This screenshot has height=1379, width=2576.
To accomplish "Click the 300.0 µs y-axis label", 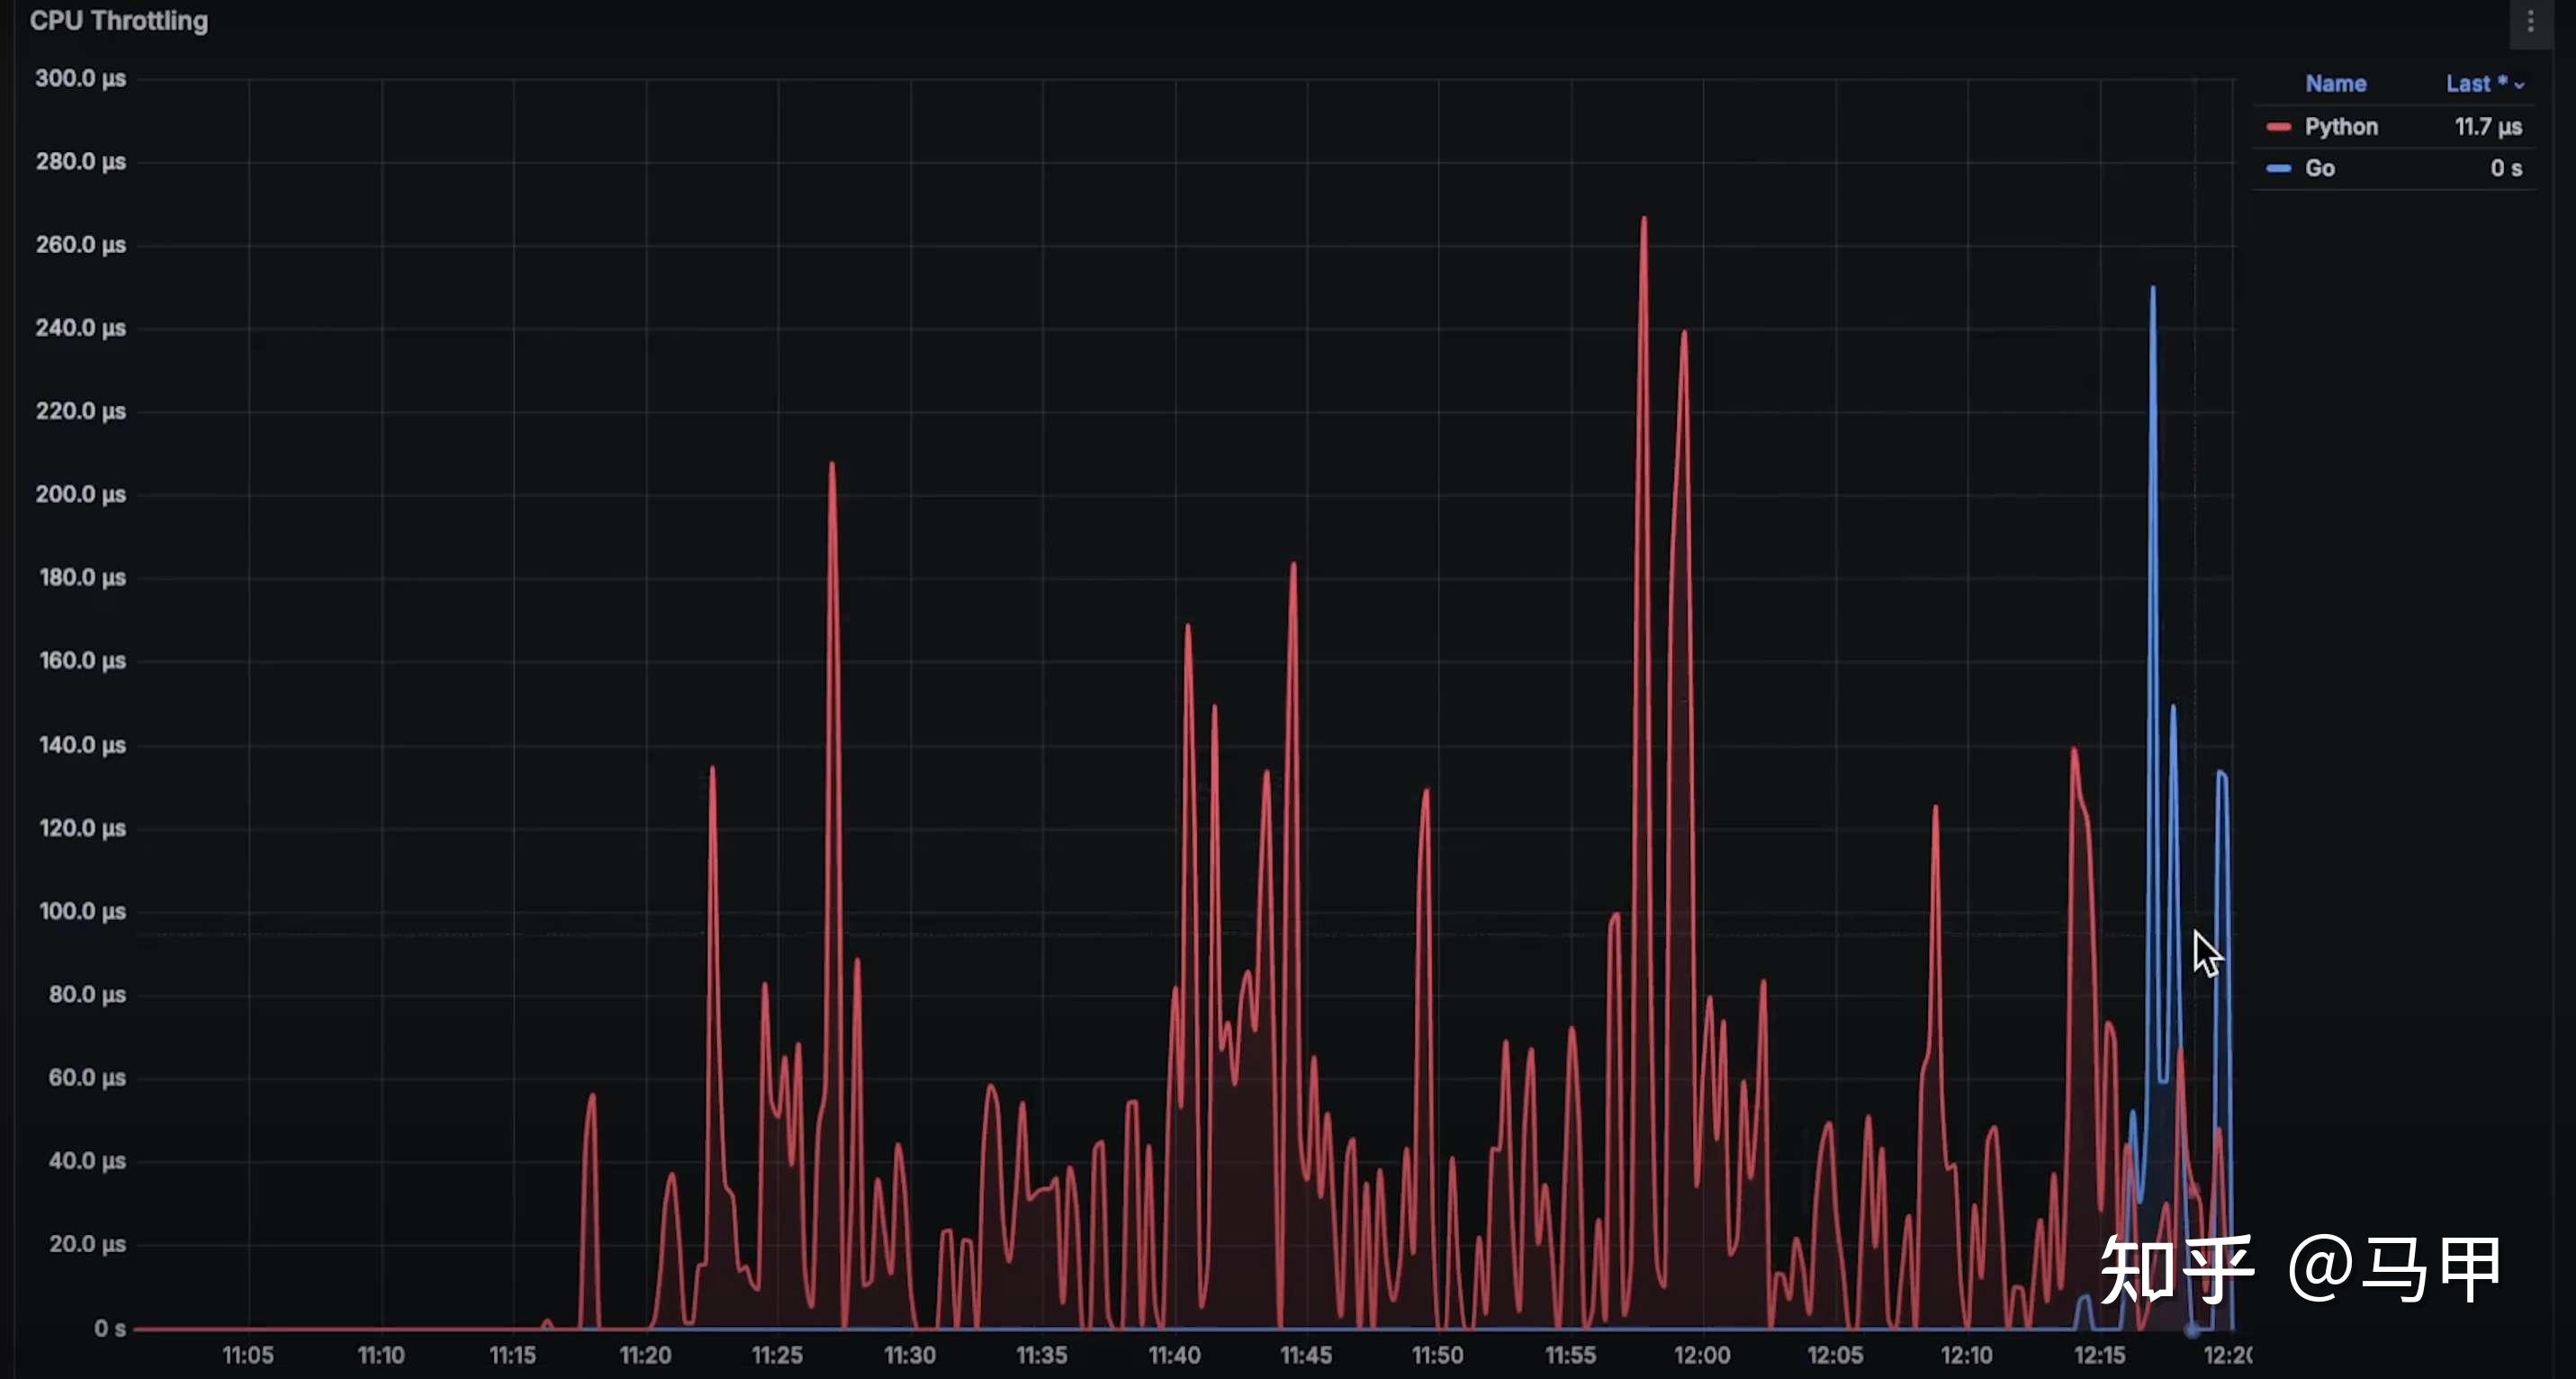I will pos(80,78).
